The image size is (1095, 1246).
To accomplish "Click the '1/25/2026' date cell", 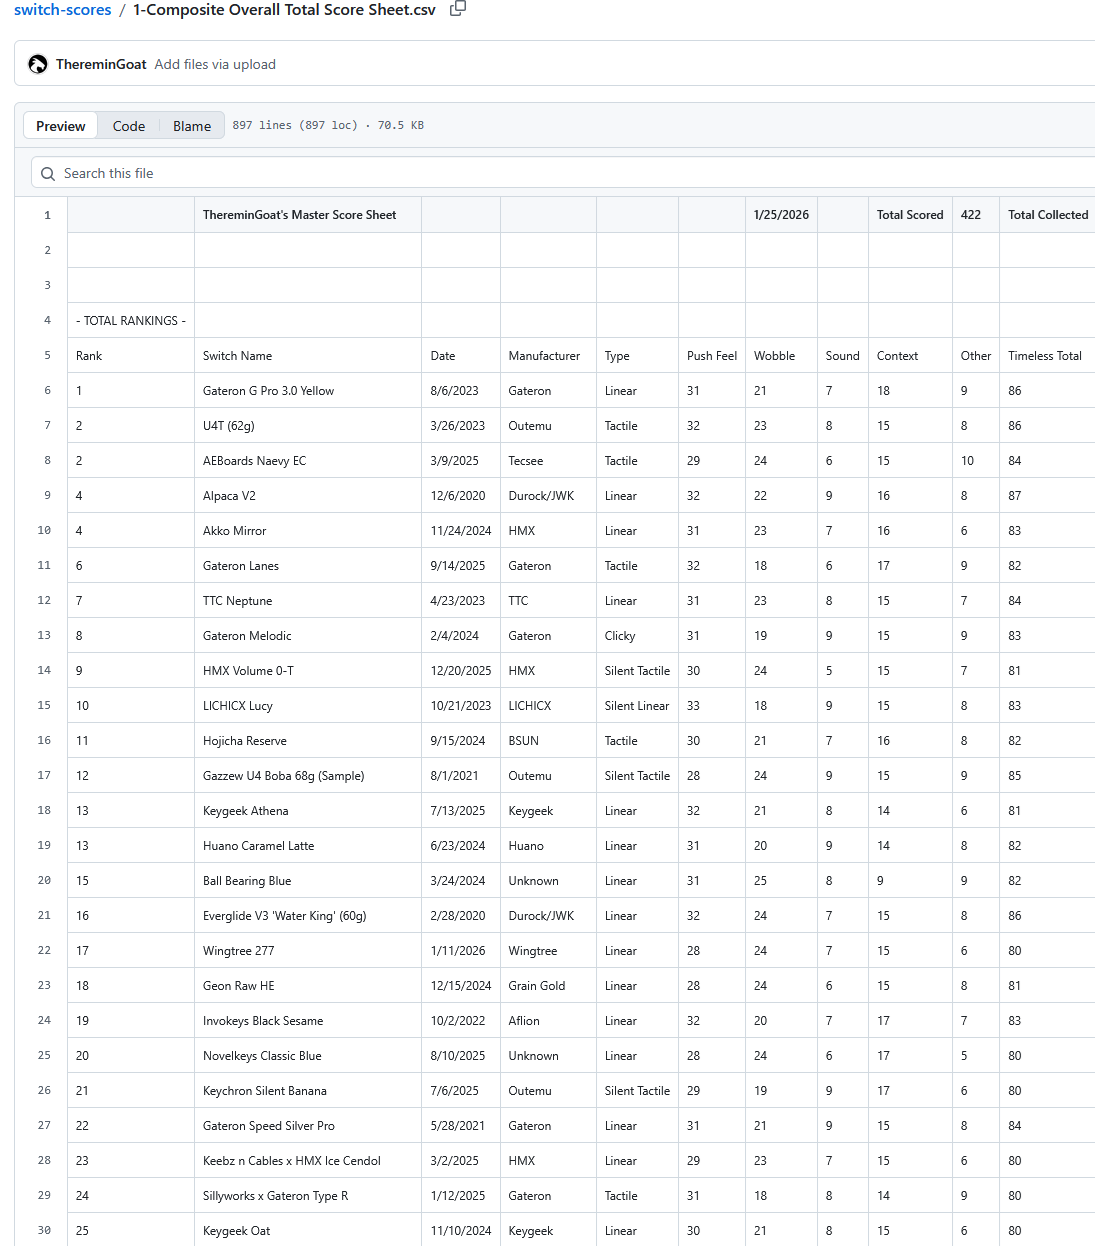I will point(781,215).
